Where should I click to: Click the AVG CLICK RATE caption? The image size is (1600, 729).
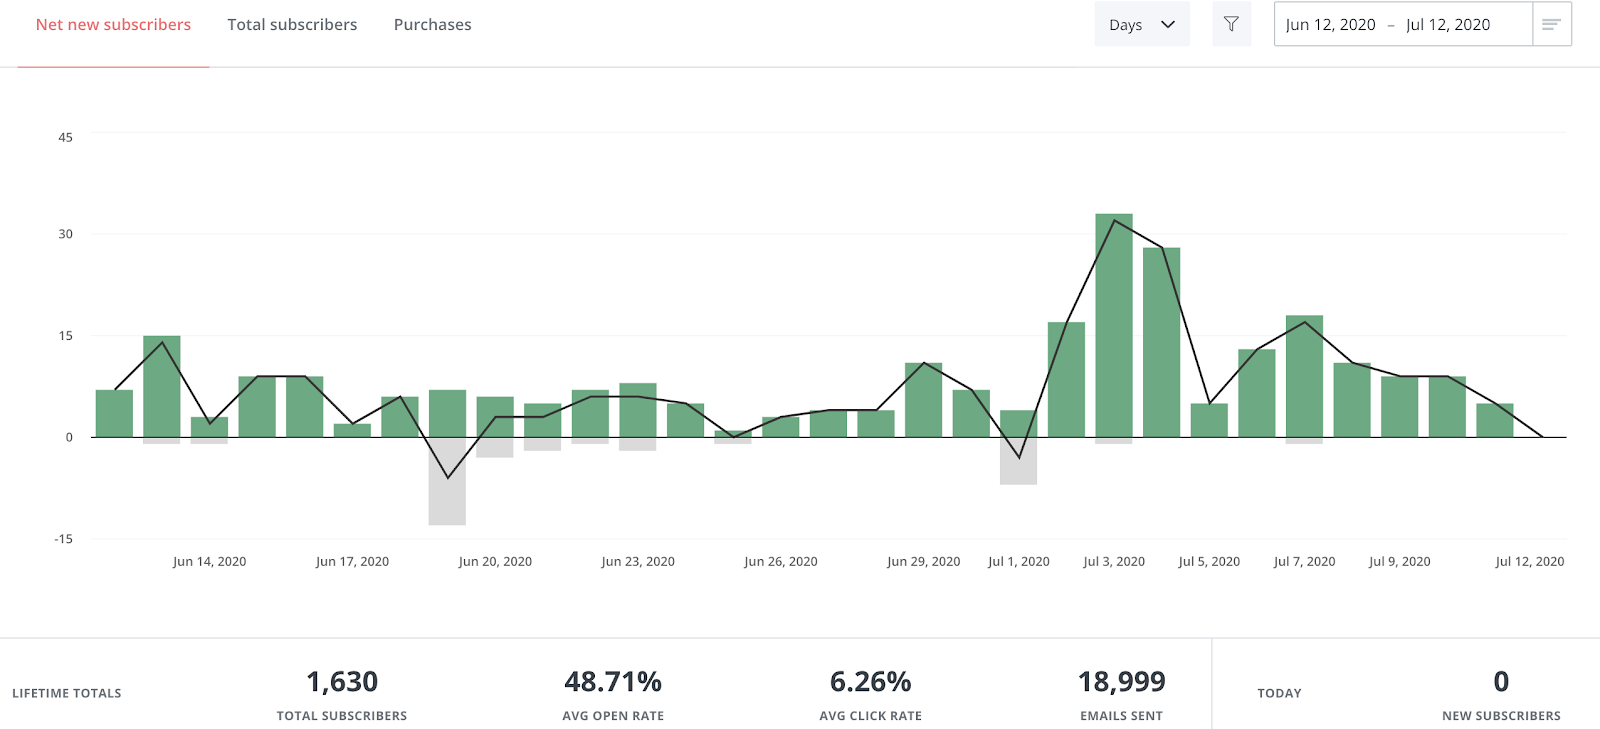point(870,716)
